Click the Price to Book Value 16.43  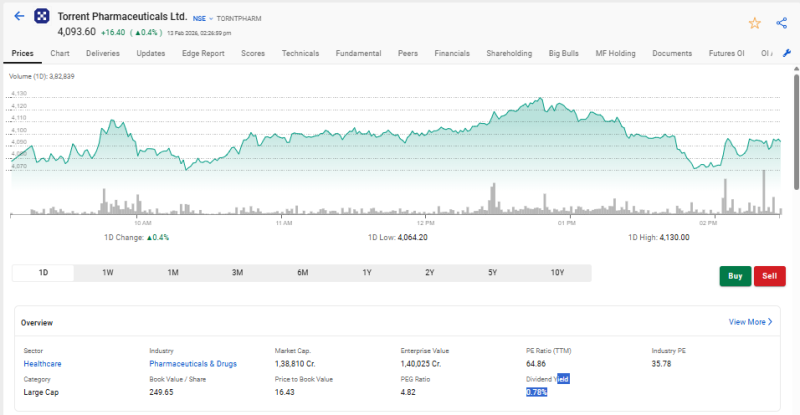click(x=285, y=393)
